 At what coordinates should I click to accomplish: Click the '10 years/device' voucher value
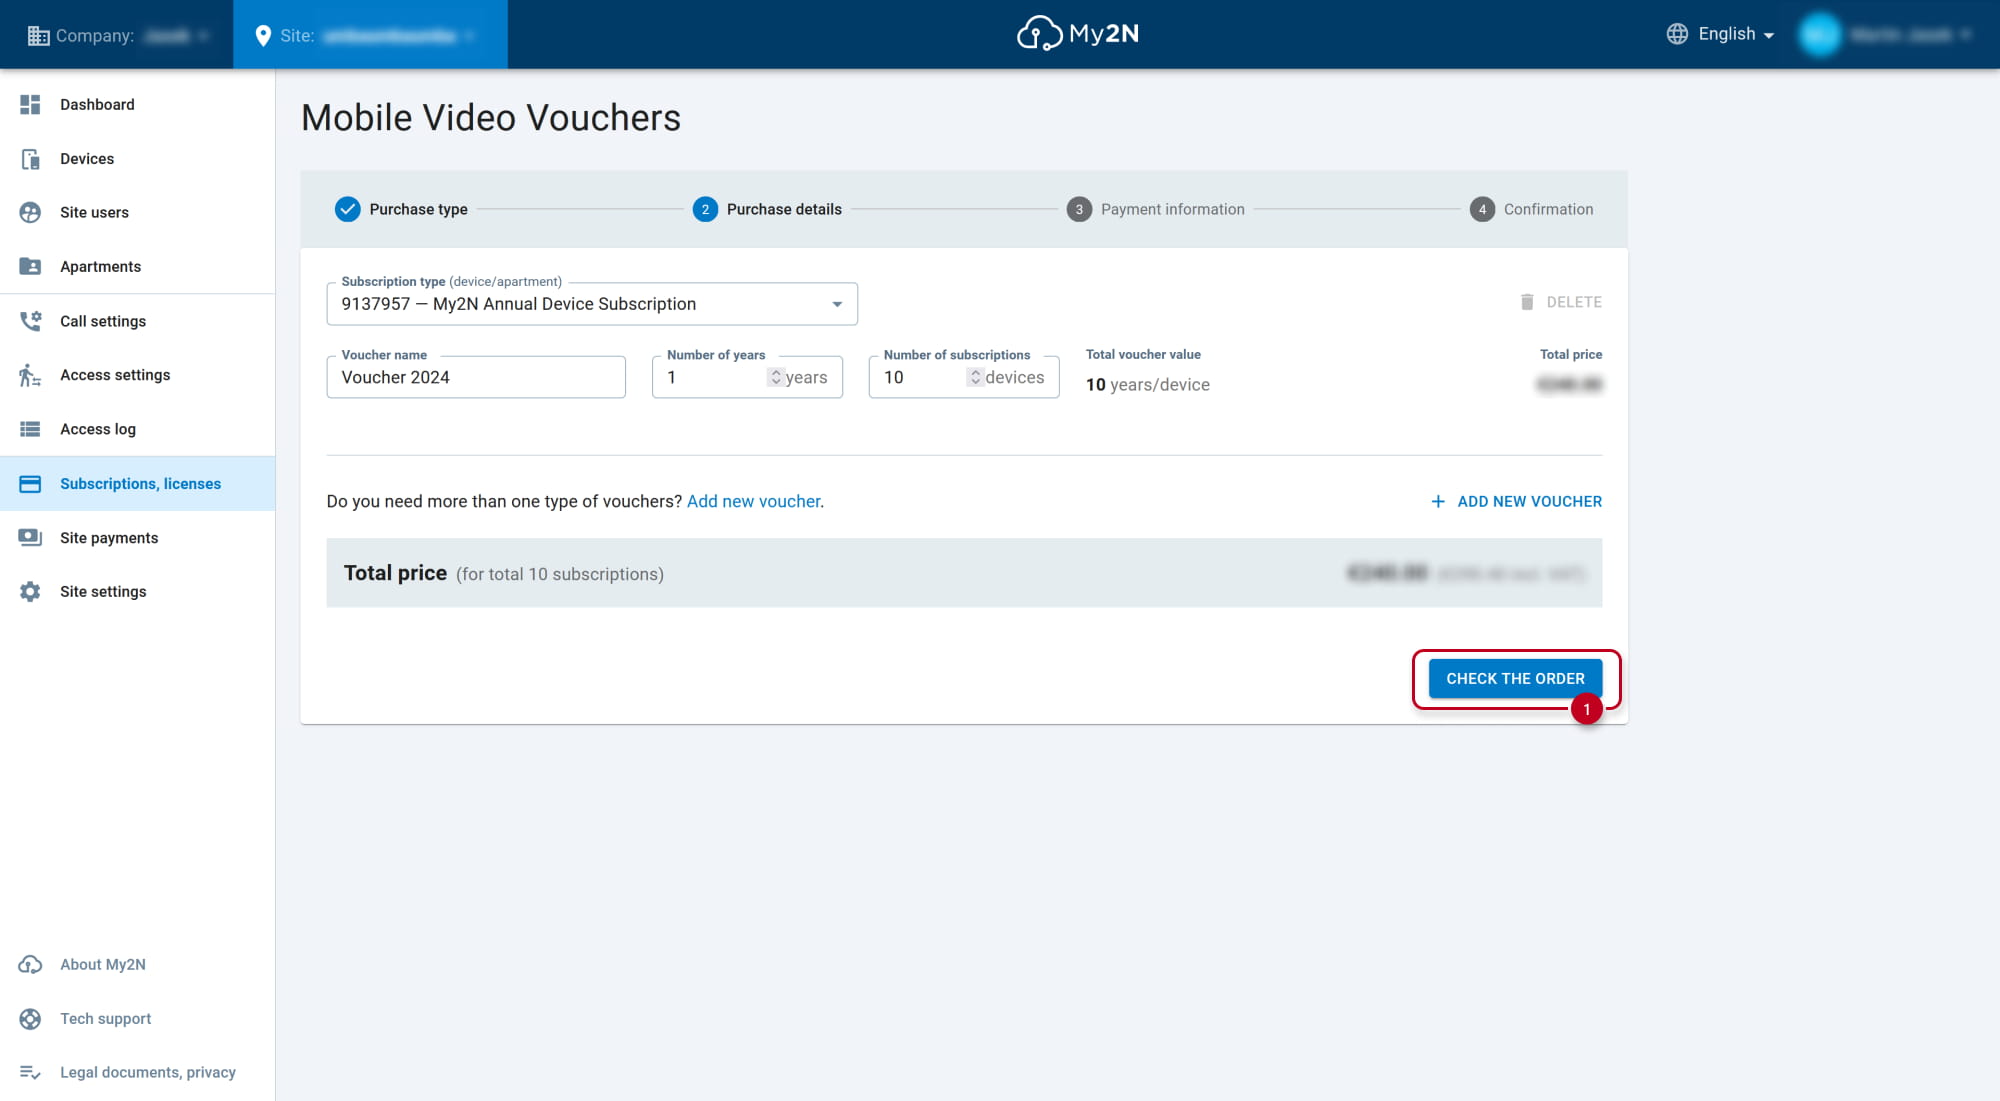click(x=1147, y=385)
